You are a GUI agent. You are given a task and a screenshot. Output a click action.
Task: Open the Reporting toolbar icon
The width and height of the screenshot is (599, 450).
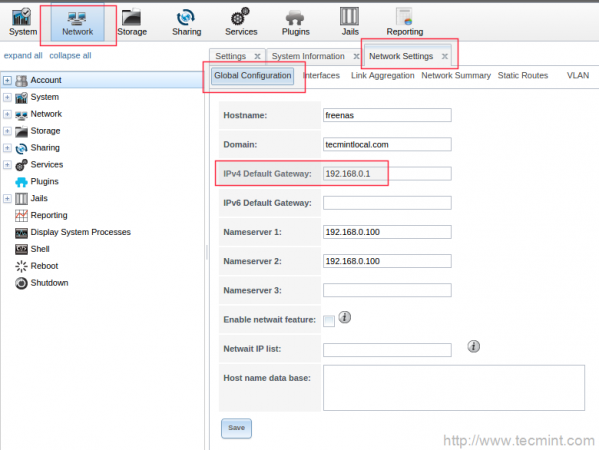click(x=404, y=17)
